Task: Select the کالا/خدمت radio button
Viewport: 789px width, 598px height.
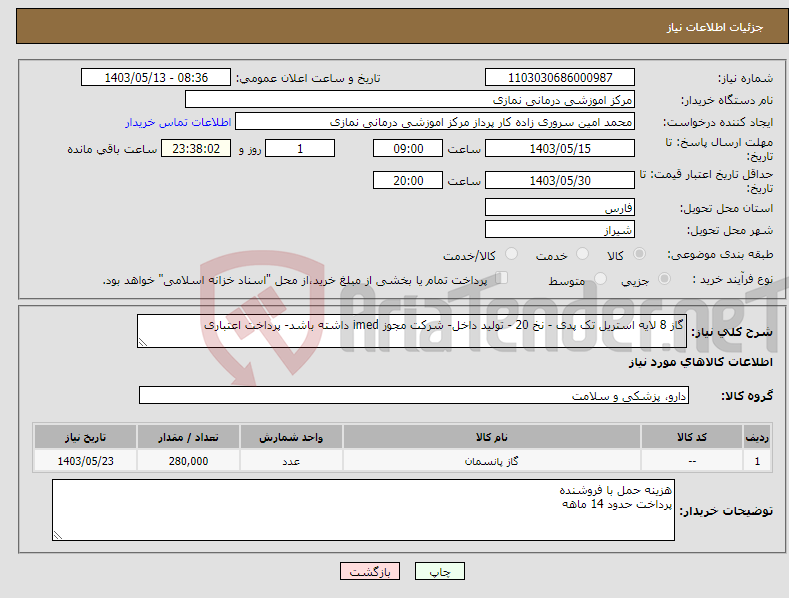Action: [511, 254]
